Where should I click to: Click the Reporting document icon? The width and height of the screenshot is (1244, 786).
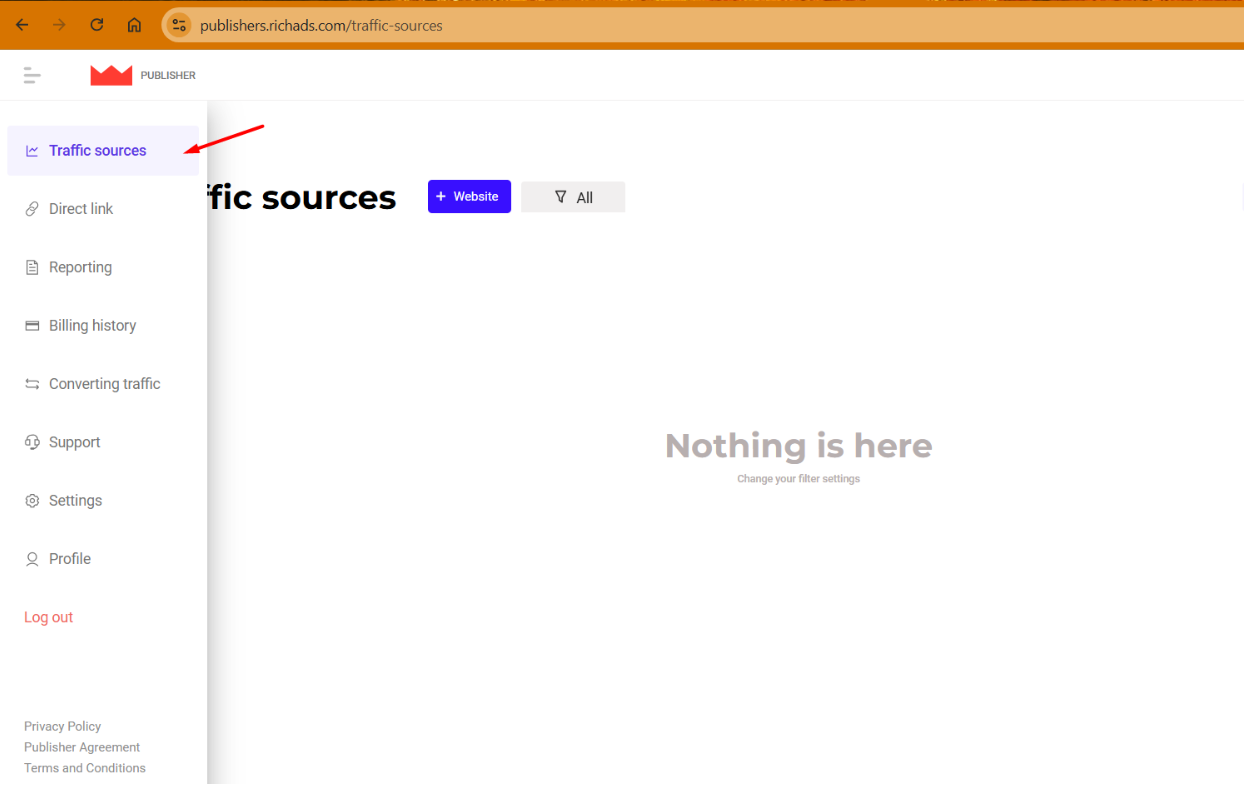coord(32,267)
